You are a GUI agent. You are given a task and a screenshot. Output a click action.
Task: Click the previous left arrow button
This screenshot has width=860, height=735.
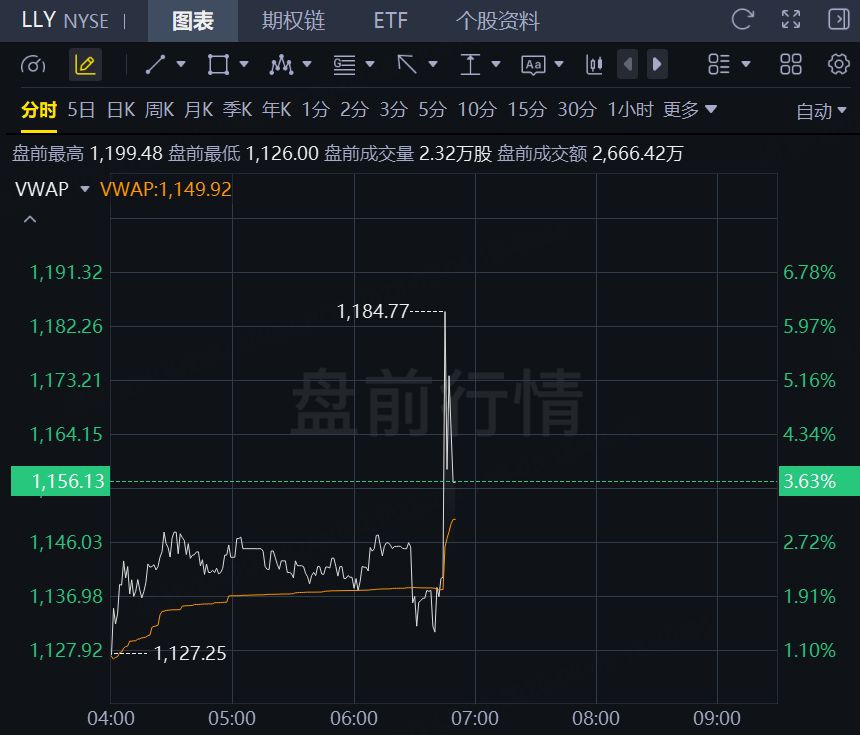(627, 65)
